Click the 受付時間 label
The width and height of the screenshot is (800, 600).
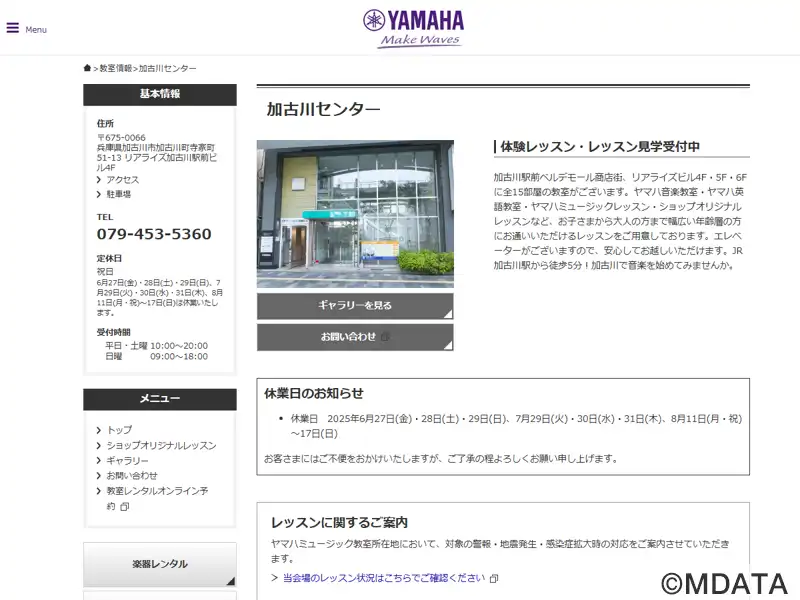click(113, 332)
